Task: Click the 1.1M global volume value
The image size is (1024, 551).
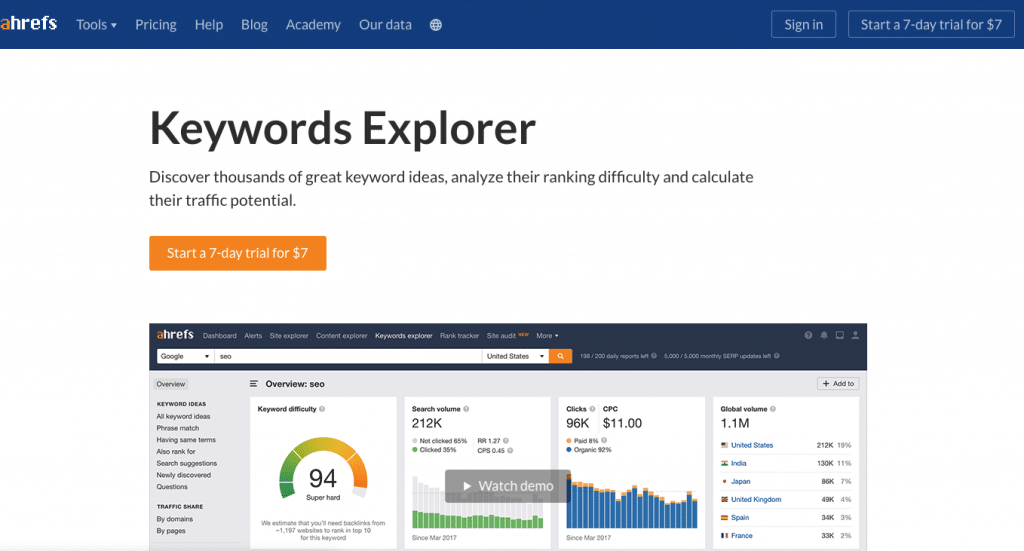Action: pos(735,424)
